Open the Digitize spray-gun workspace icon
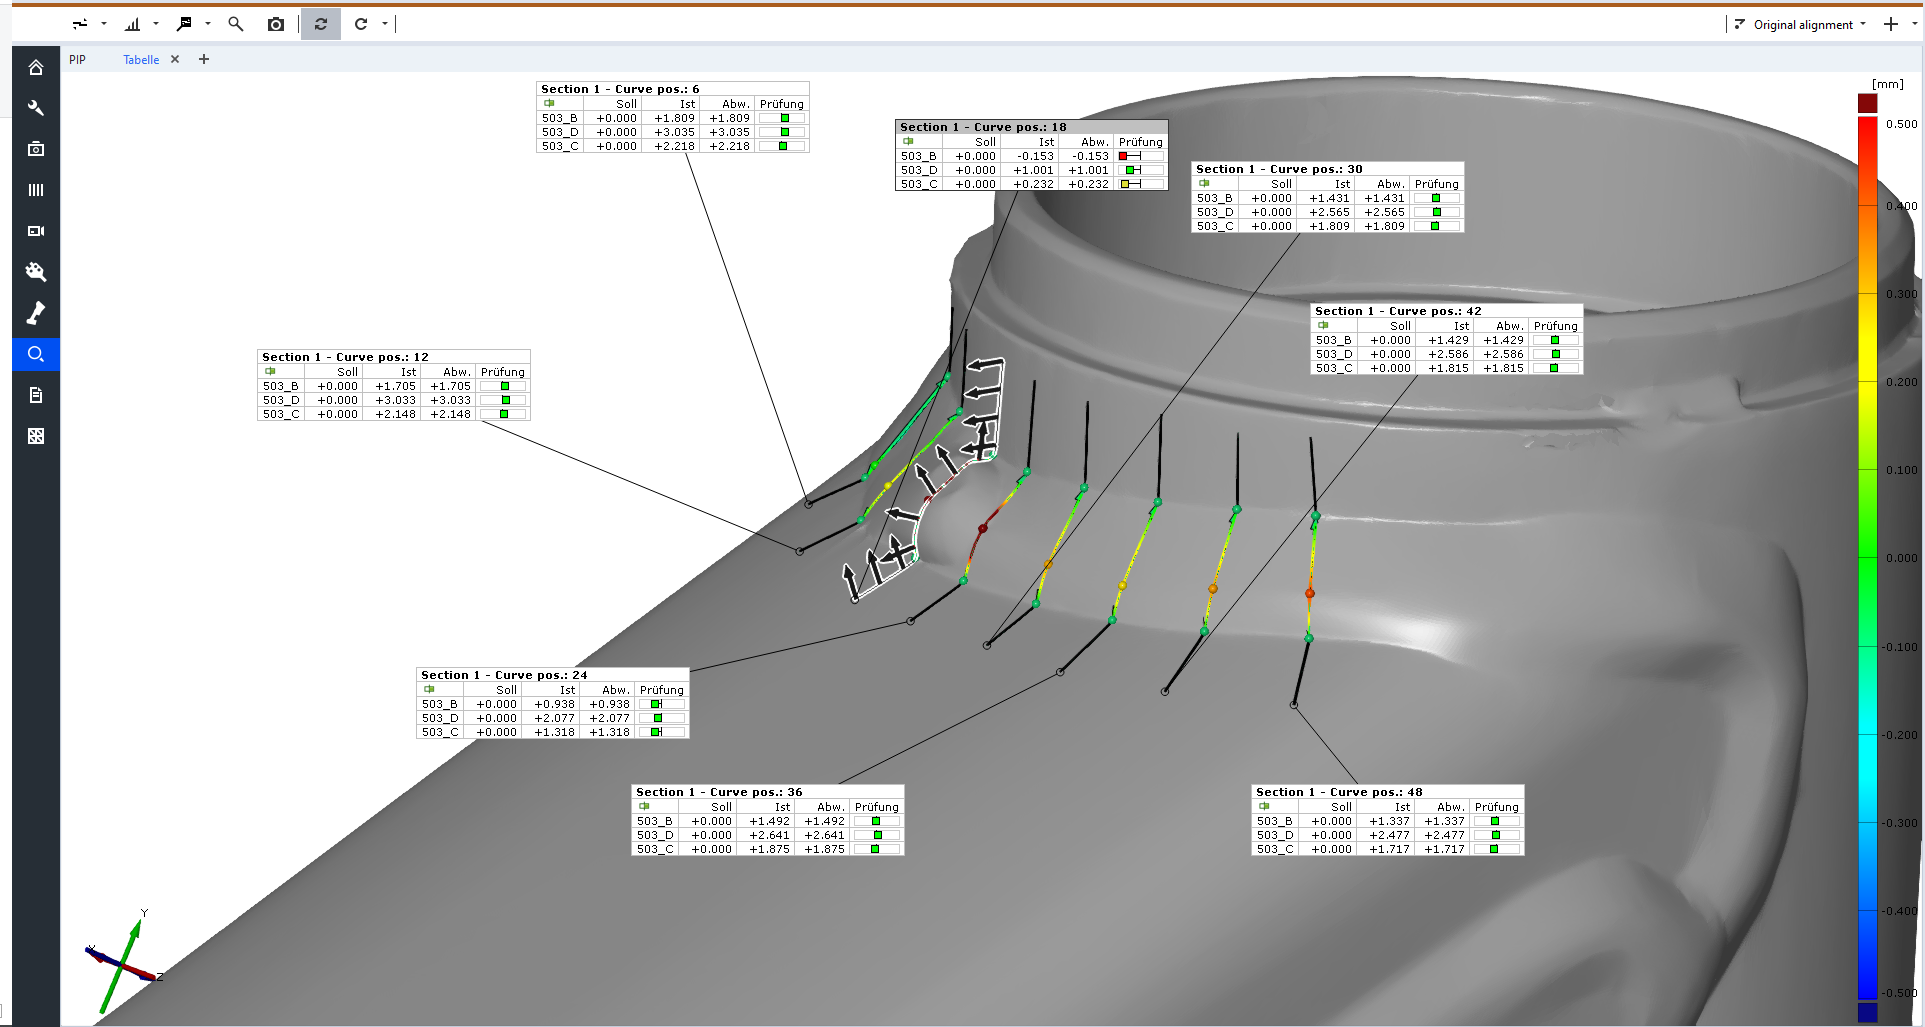1925x1027 pixels. [x=36, y=271]
